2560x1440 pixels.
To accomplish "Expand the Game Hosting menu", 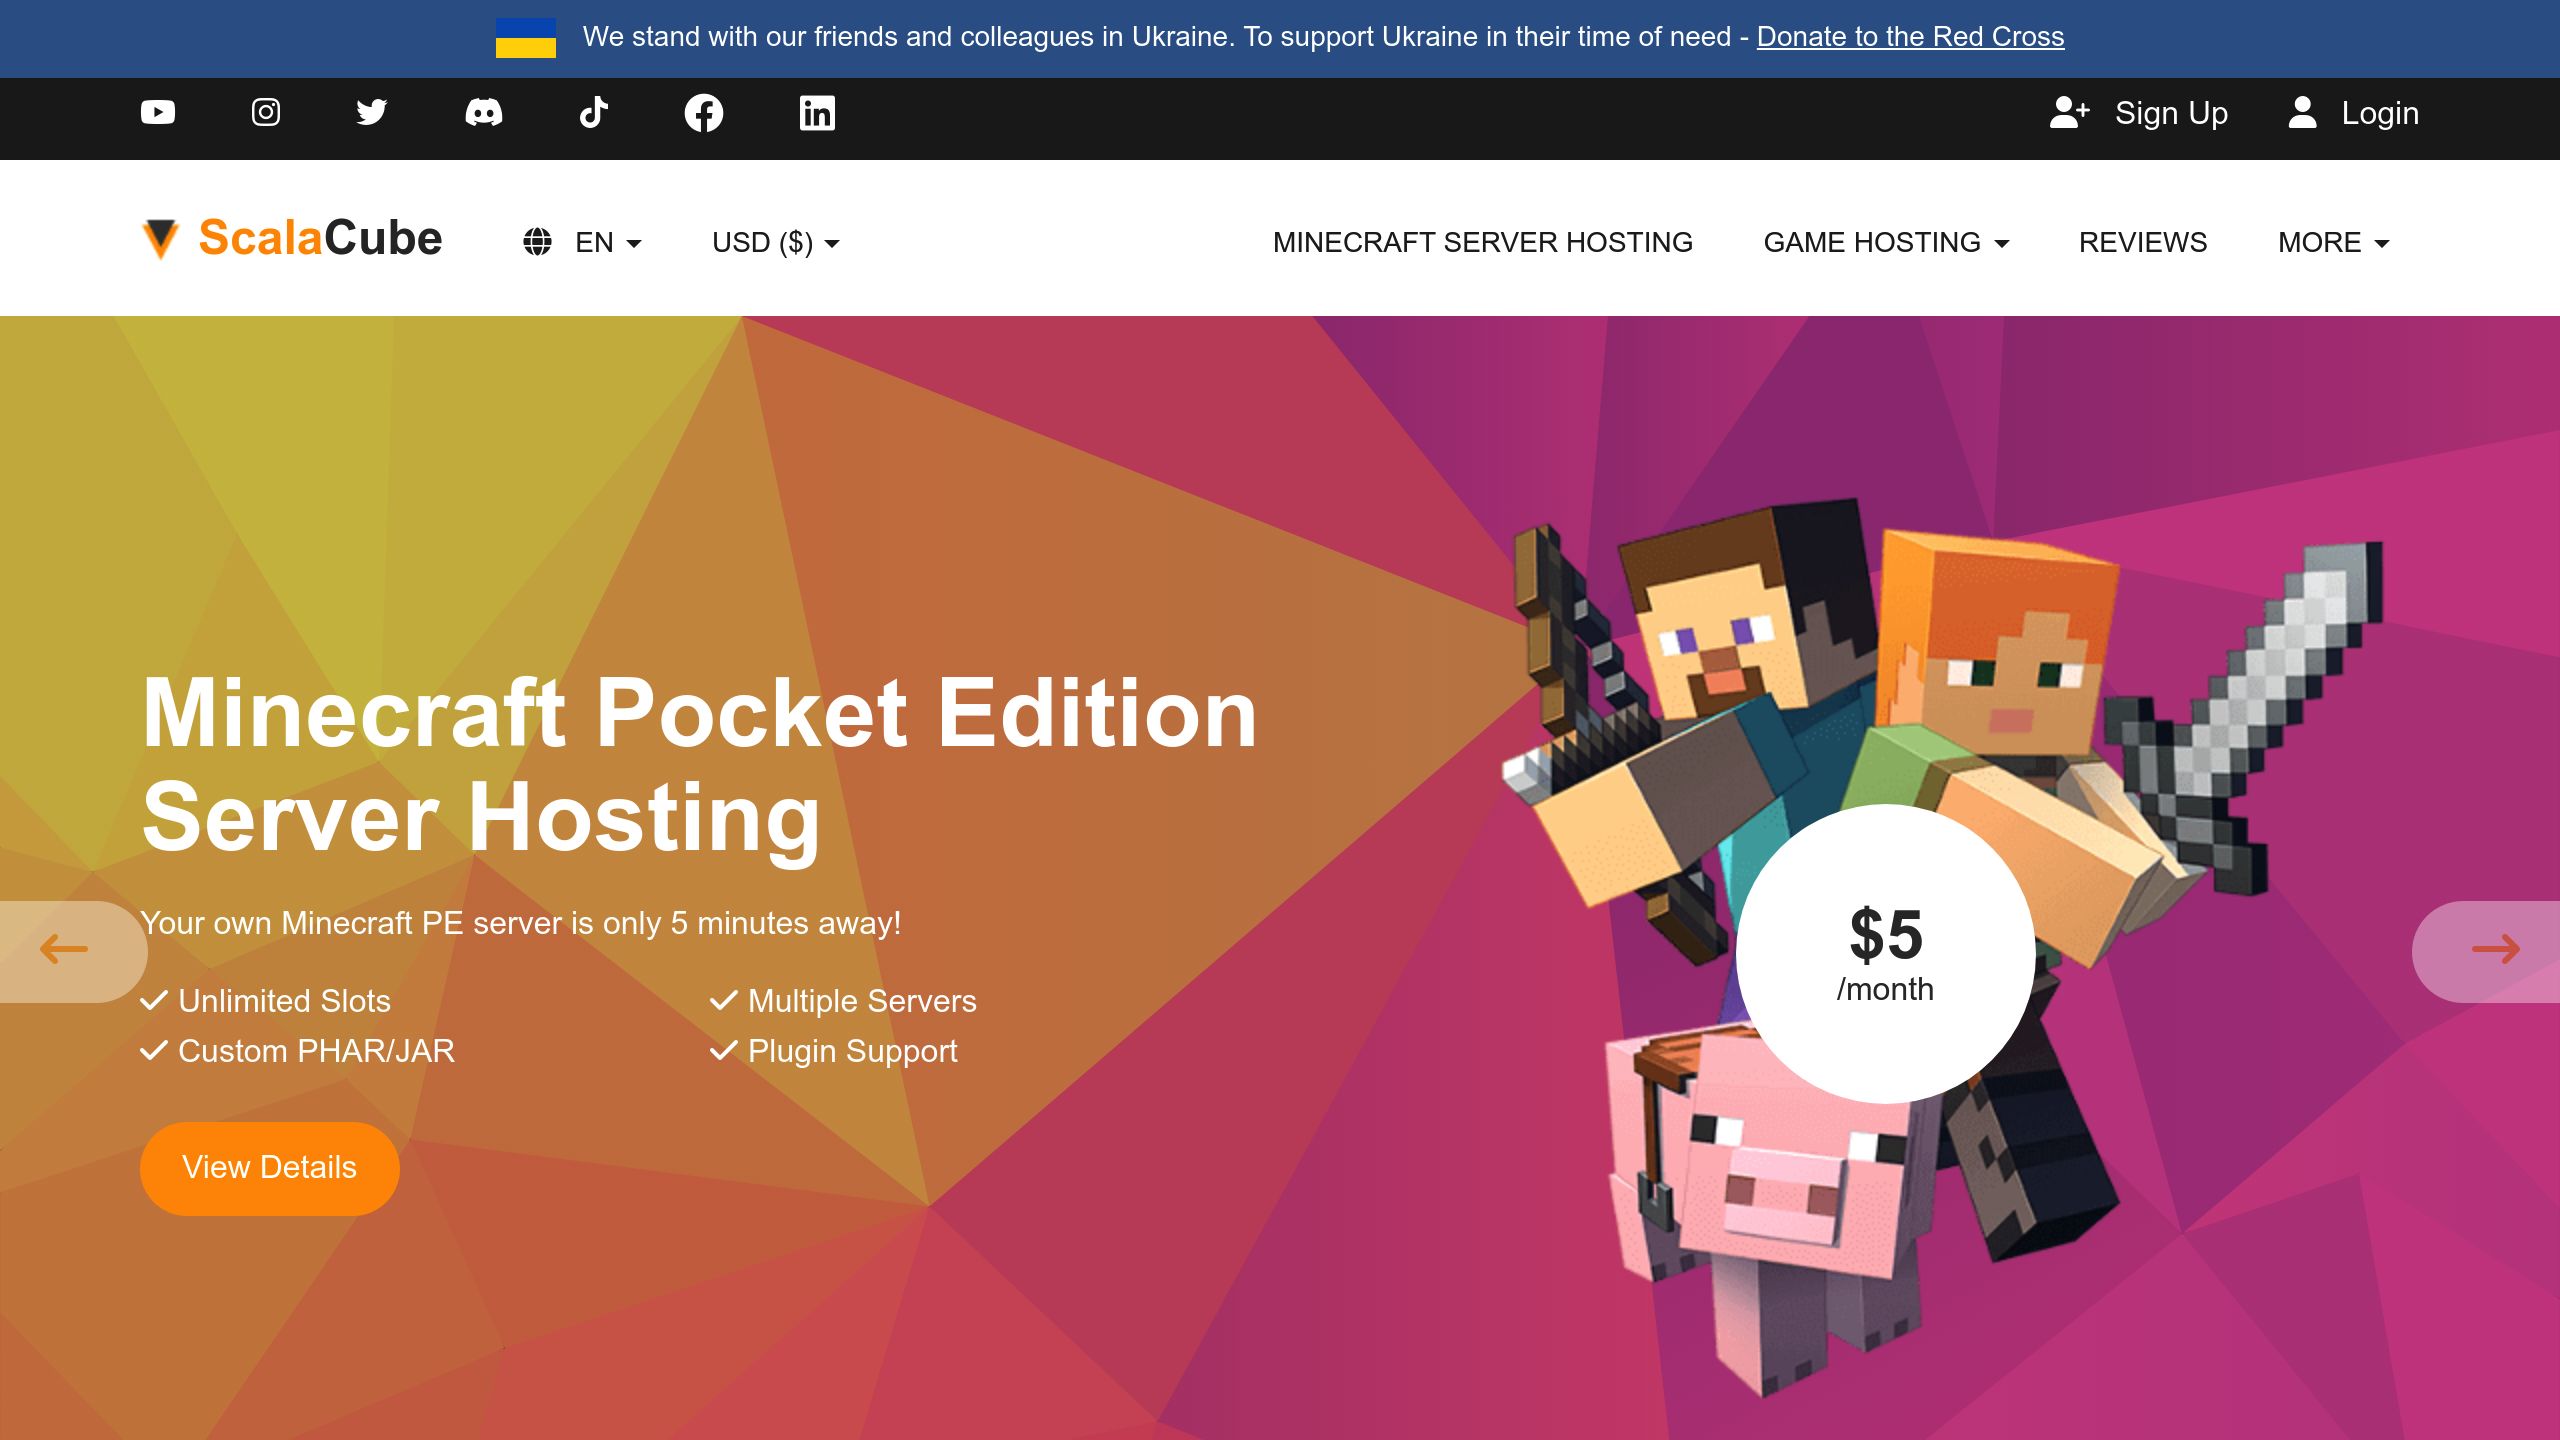I will [x=1886, y=243].
